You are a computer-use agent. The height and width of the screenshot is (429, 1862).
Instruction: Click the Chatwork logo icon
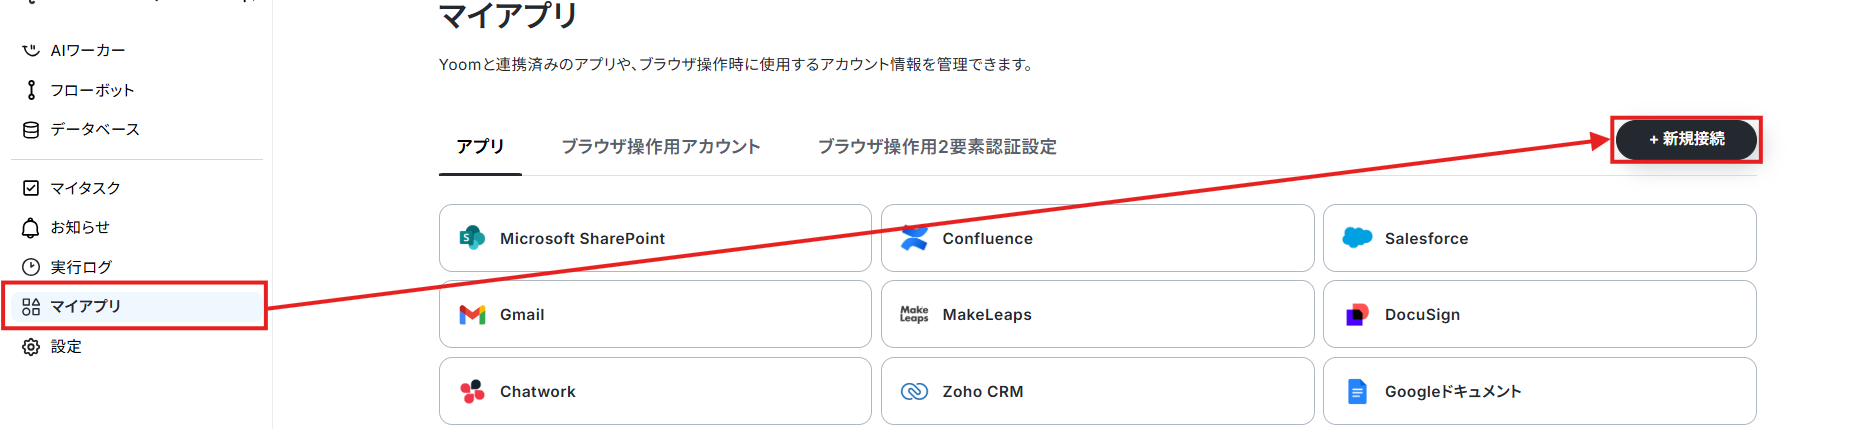[472, 391]
